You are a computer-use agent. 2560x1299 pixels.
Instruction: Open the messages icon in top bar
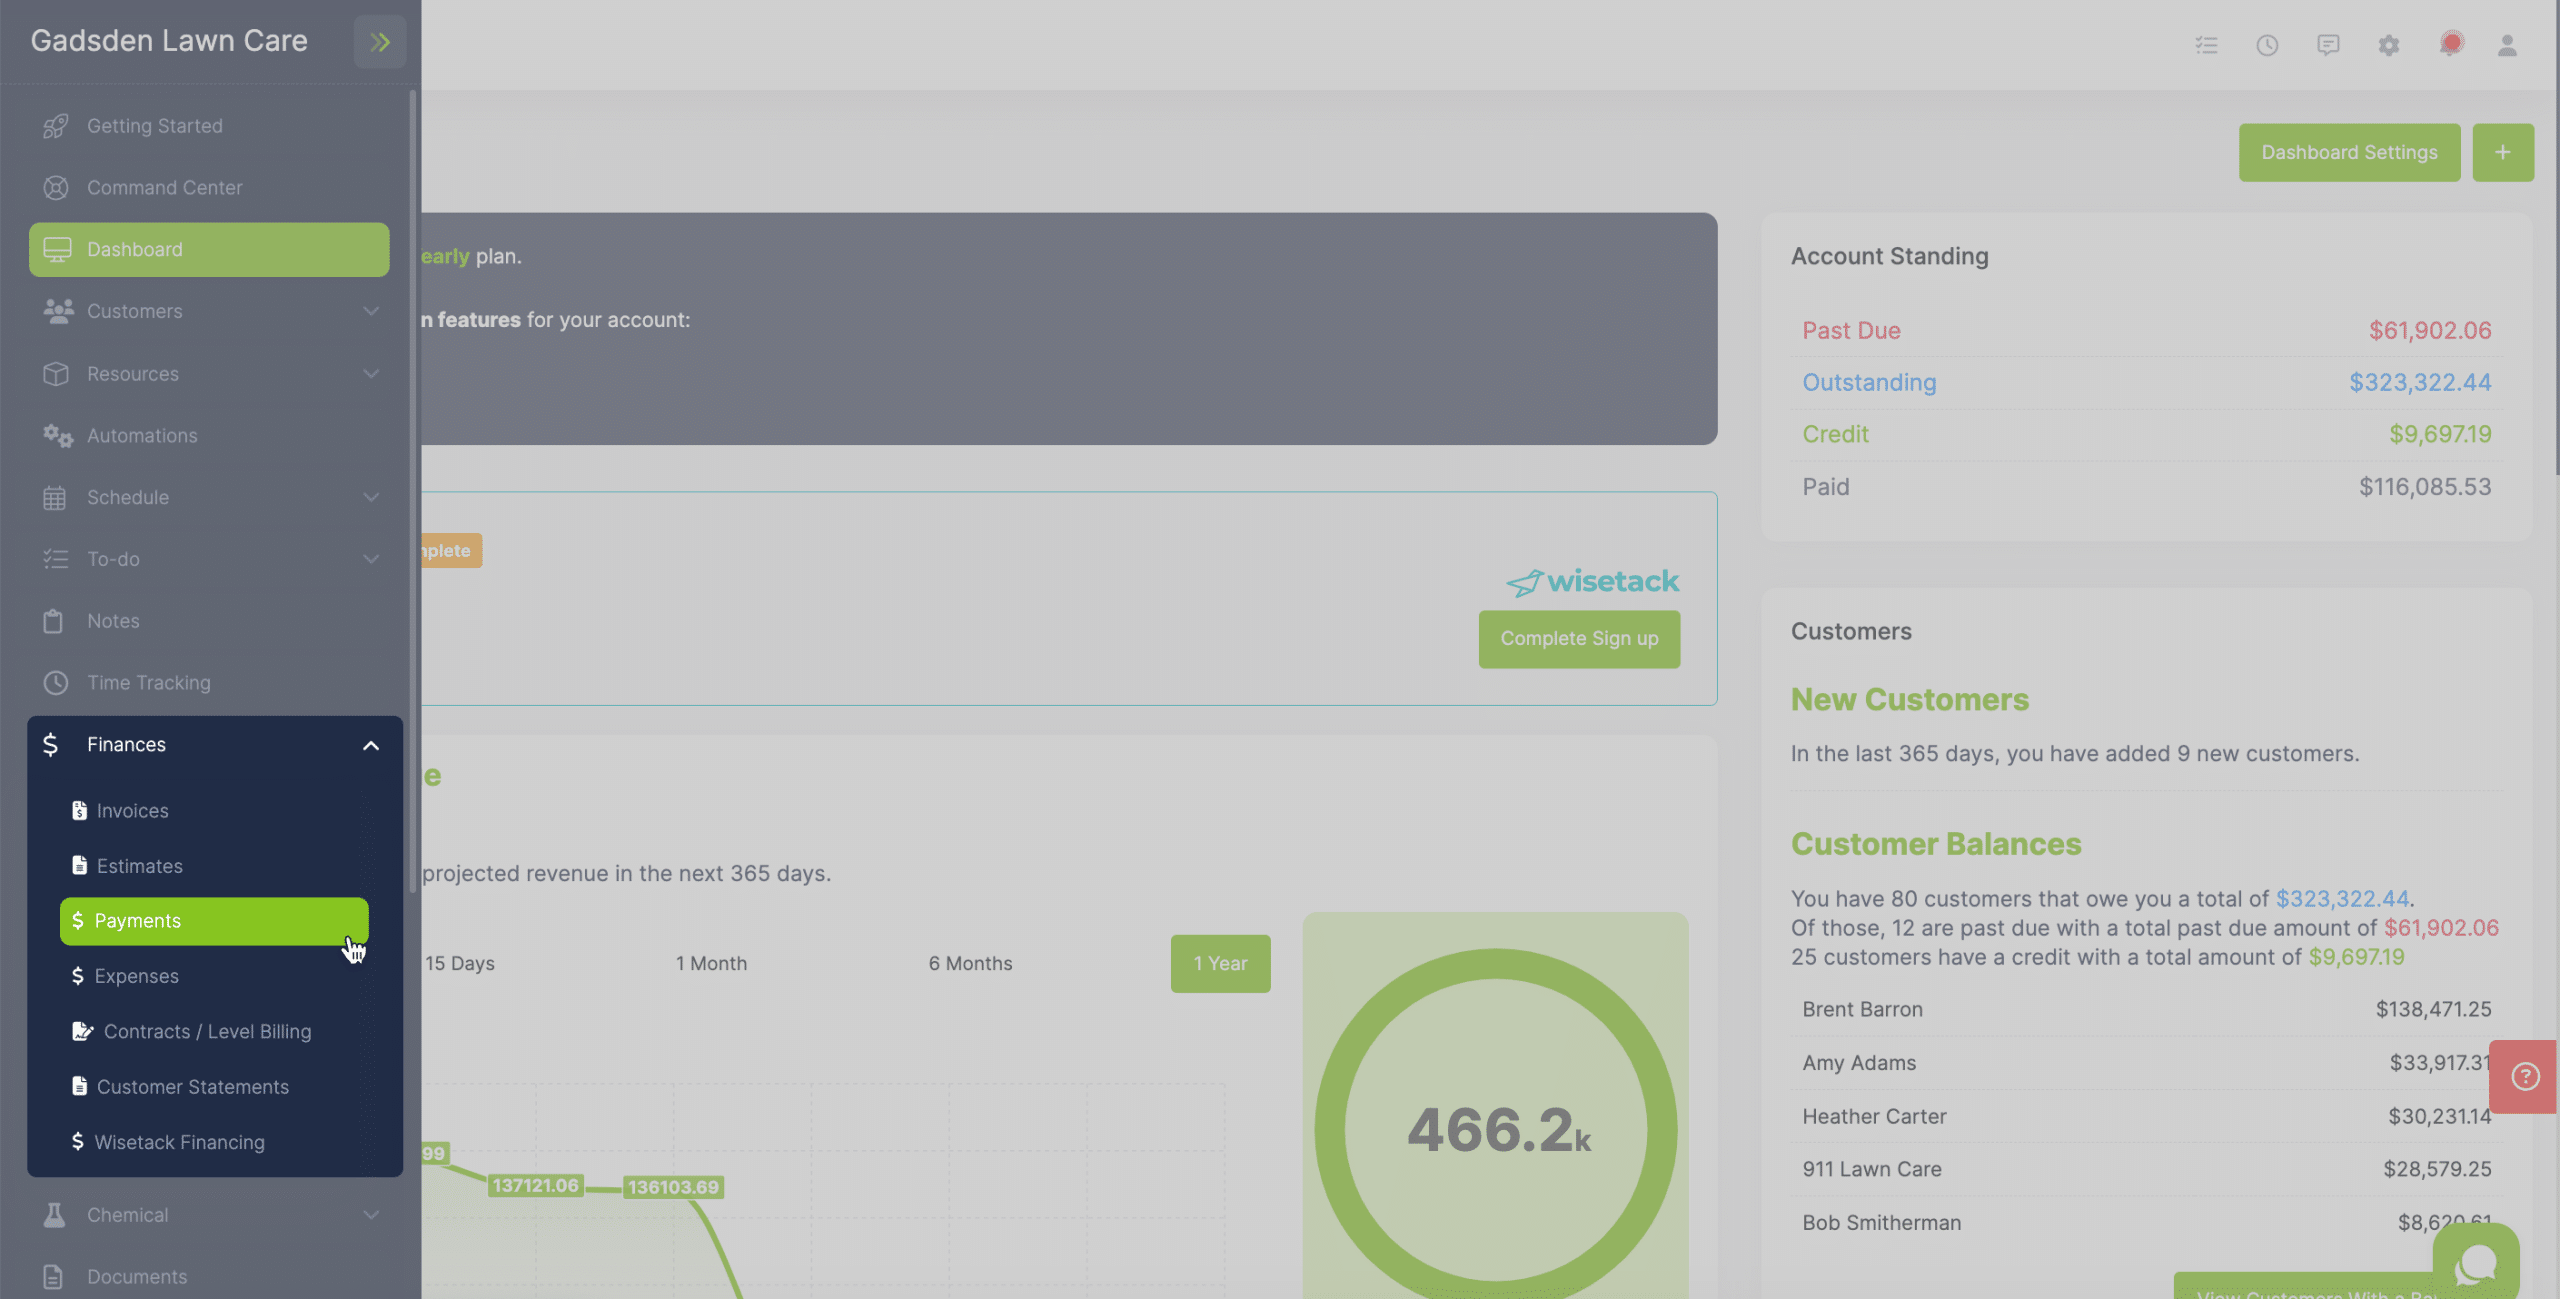2328,45
